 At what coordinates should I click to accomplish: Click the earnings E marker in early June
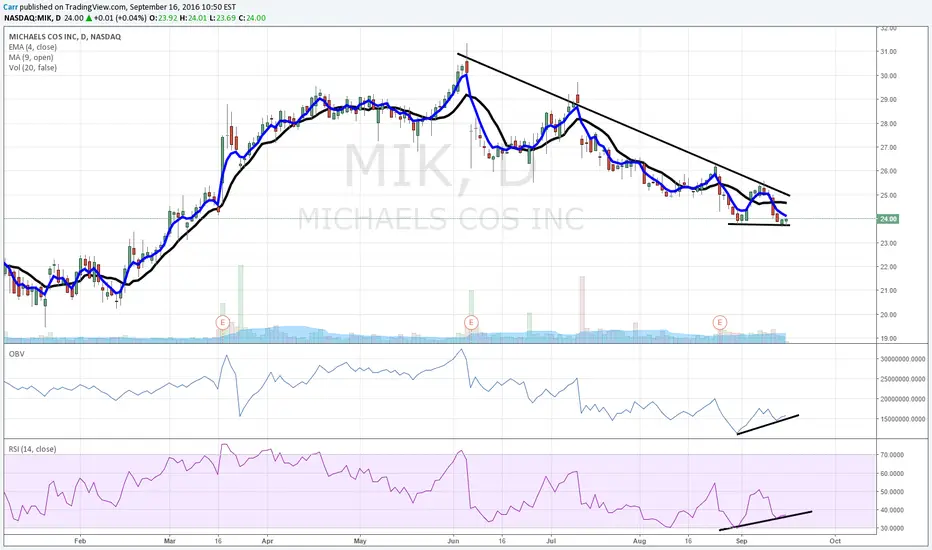tap(471, 323)
